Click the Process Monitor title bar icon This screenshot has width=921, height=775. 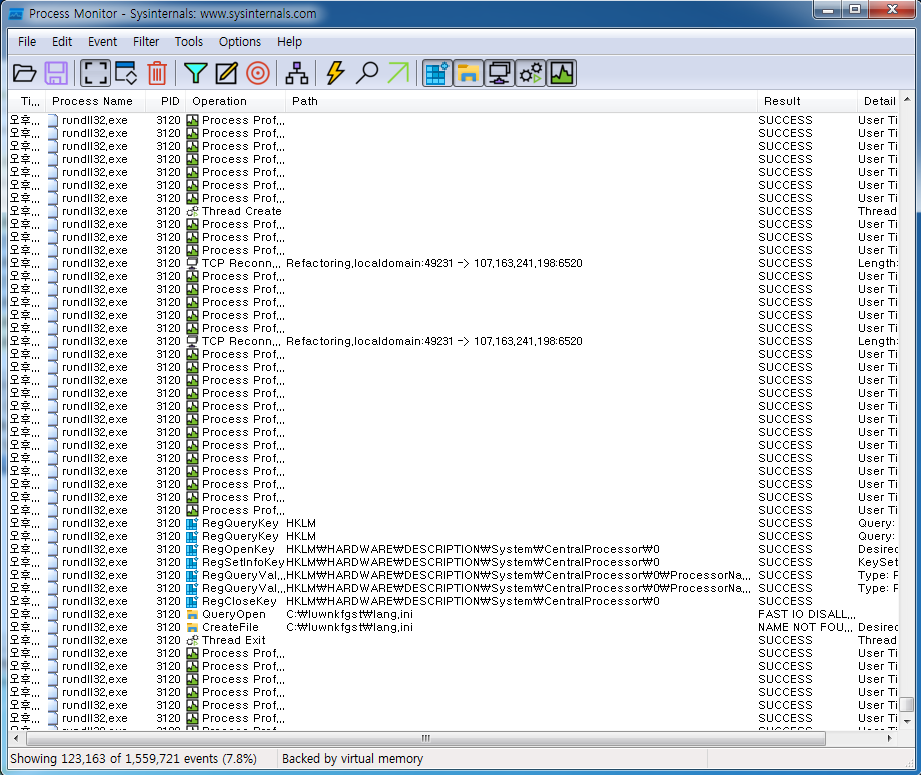click(16, 14)
